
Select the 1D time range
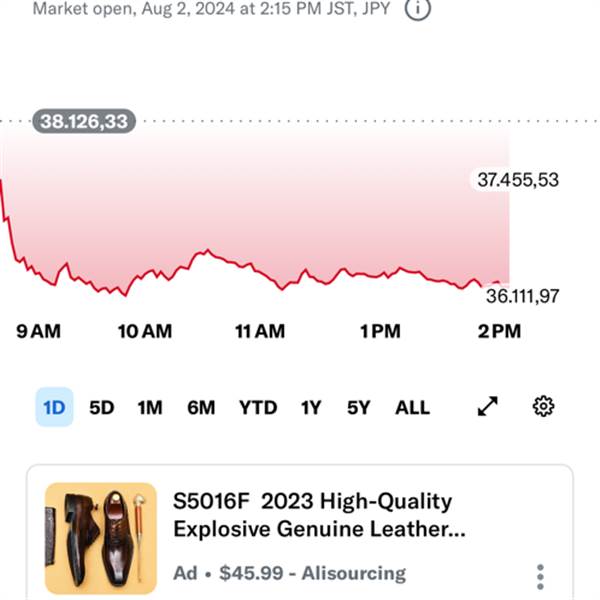pos(54,407)
